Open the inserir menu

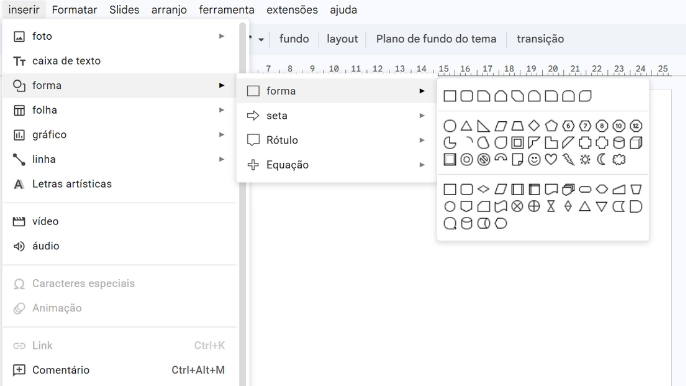(24, 10)
